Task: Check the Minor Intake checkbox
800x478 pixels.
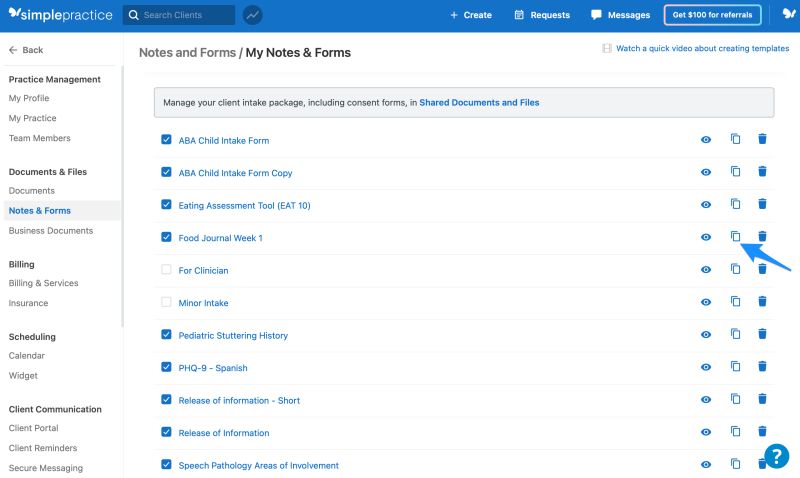Action: pos(166,302)
